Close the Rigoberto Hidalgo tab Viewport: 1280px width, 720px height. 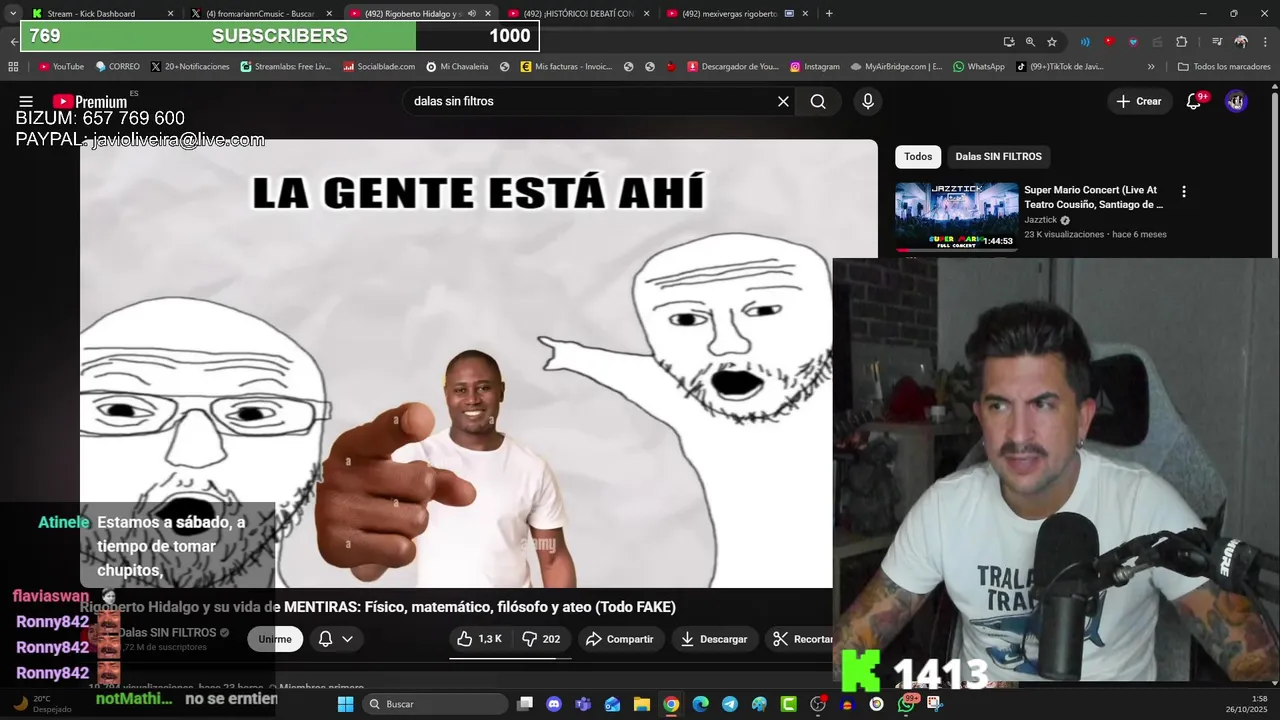[488, 13]
